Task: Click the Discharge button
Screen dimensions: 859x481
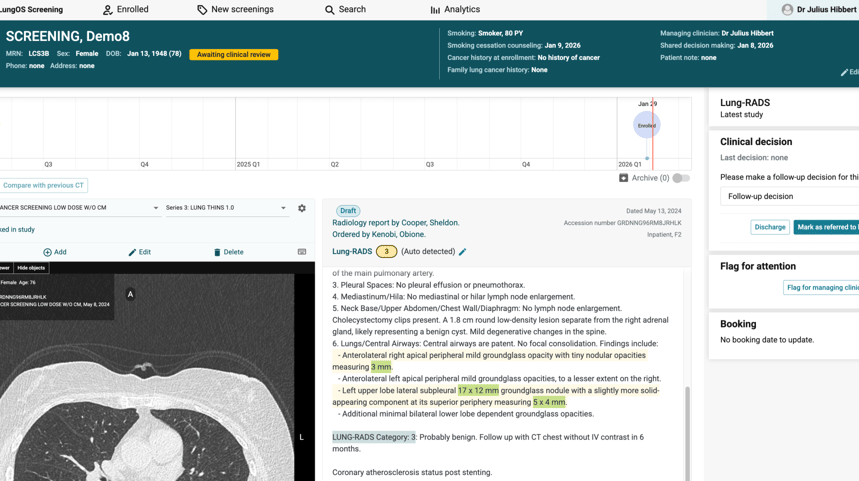Action: (770, 227)
